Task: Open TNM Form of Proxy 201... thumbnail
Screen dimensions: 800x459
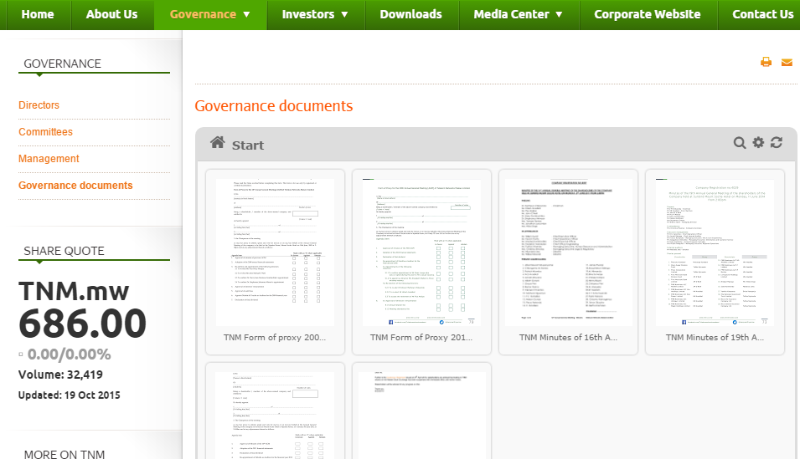Action: tap(421, 252)
